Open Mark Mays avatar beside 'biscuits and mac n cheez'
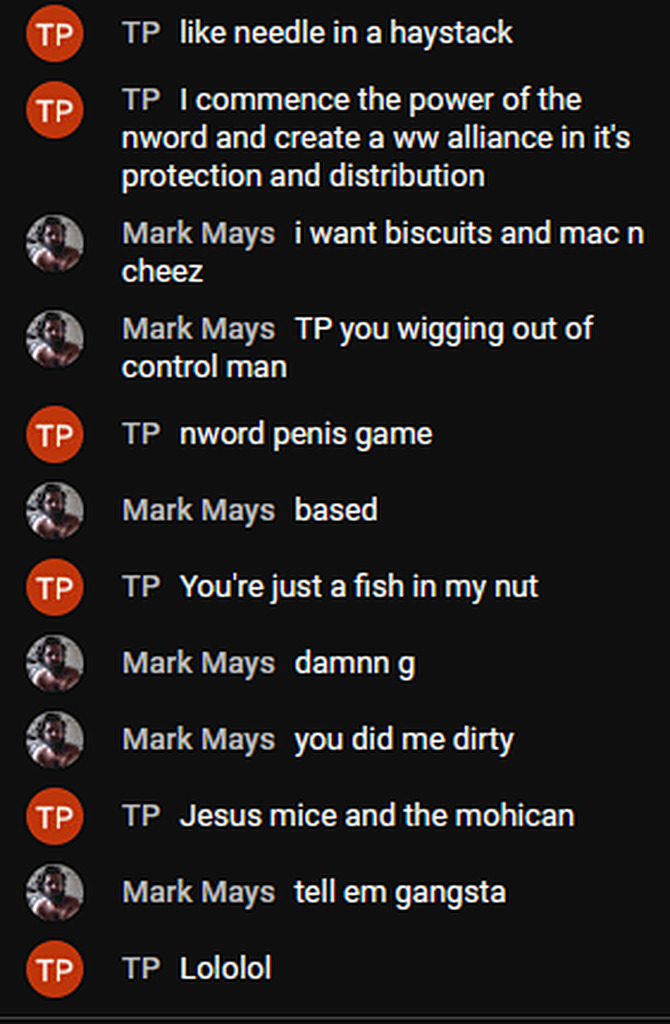670x1024 pixels. pos(55,244)
